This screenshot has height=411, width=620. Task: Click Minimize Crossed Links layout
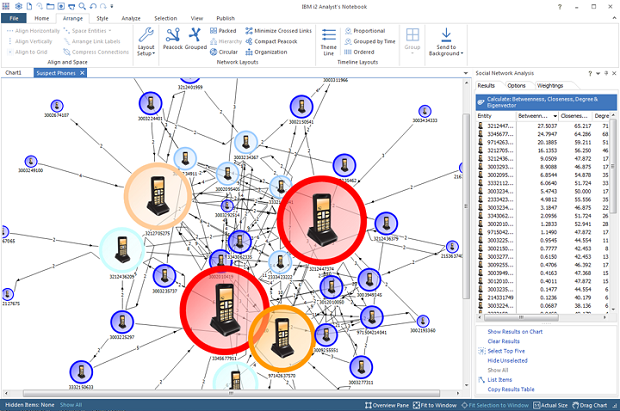[276, 30]
